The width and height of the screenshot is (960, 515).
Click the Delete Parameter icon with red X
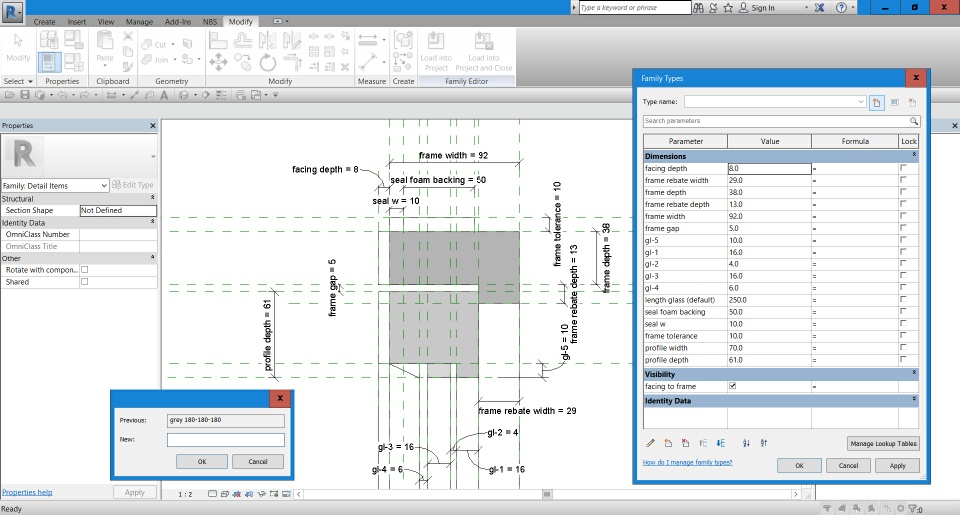coord(685,443)
